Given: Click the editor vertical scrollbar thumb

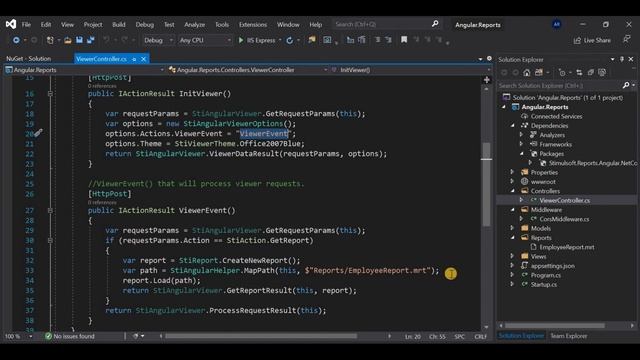Looking at the screenshot, I should pyautogui.click(x=486, y=183).
